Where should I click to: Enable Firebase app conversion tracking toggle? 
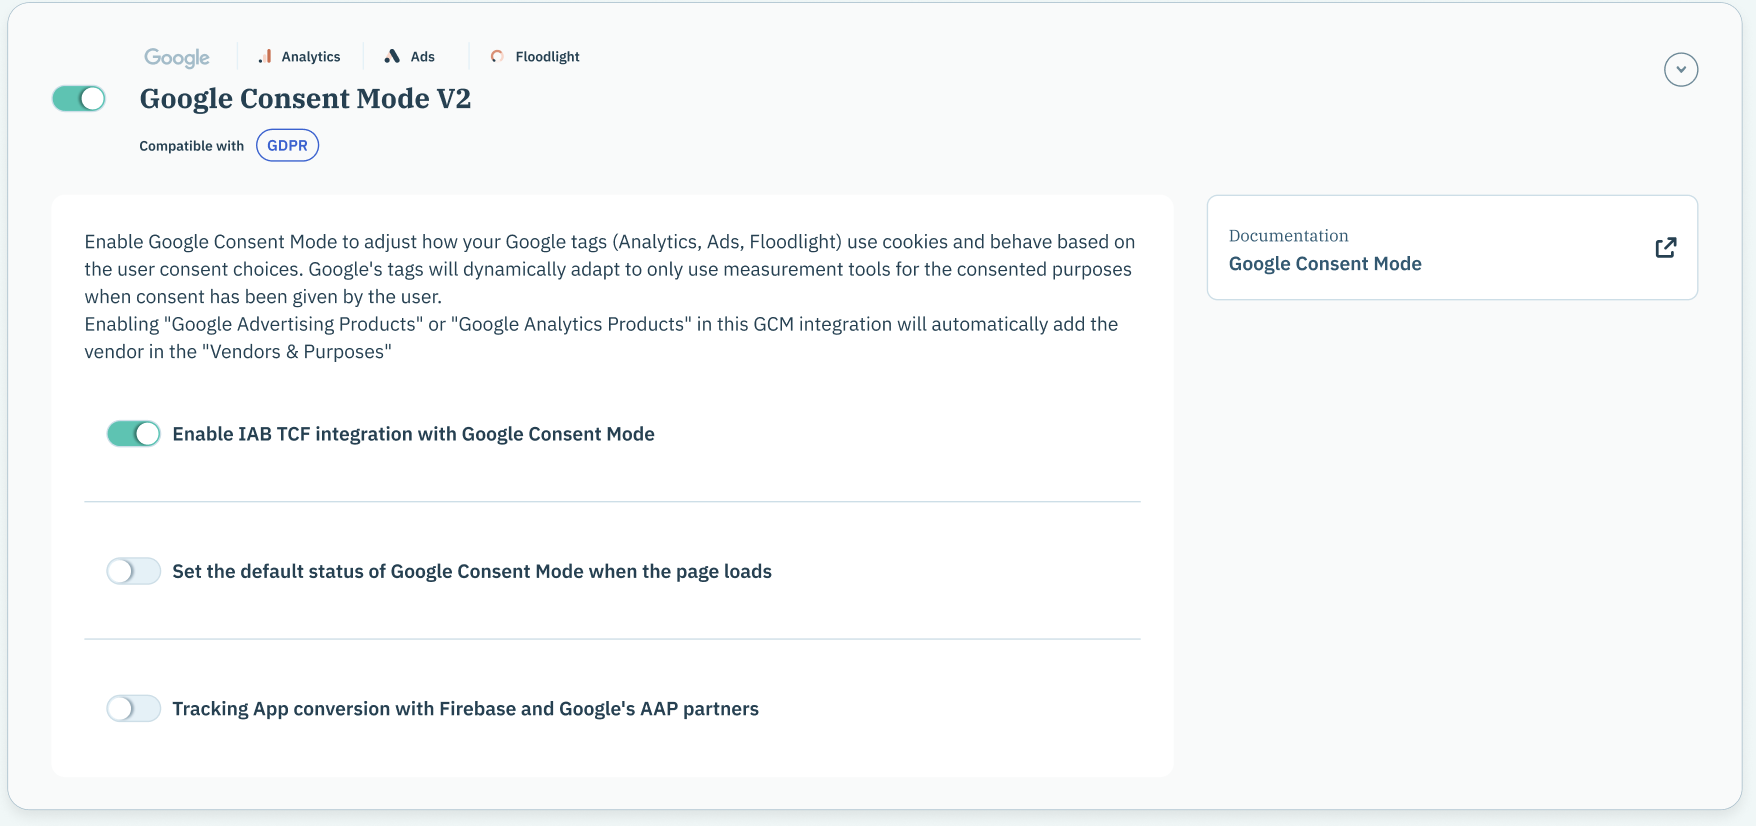134,709
